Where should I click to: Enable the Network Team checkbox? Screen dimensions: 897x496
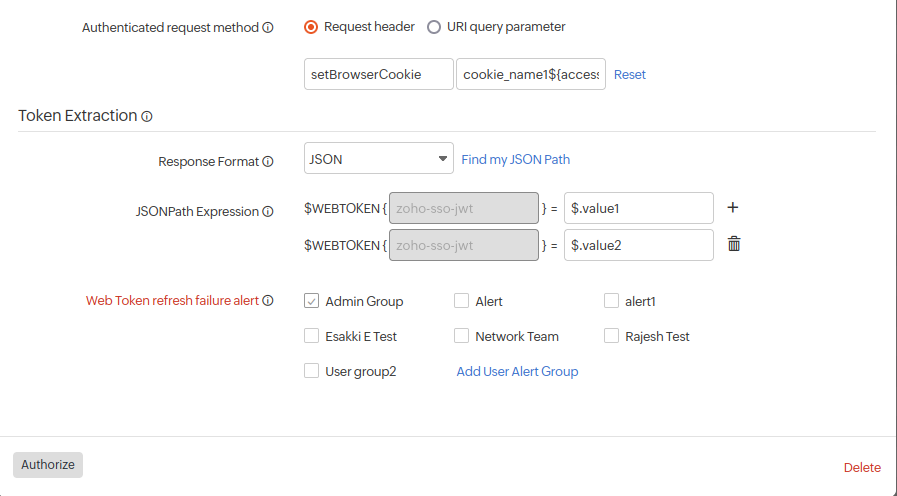[x=461, y=336]
